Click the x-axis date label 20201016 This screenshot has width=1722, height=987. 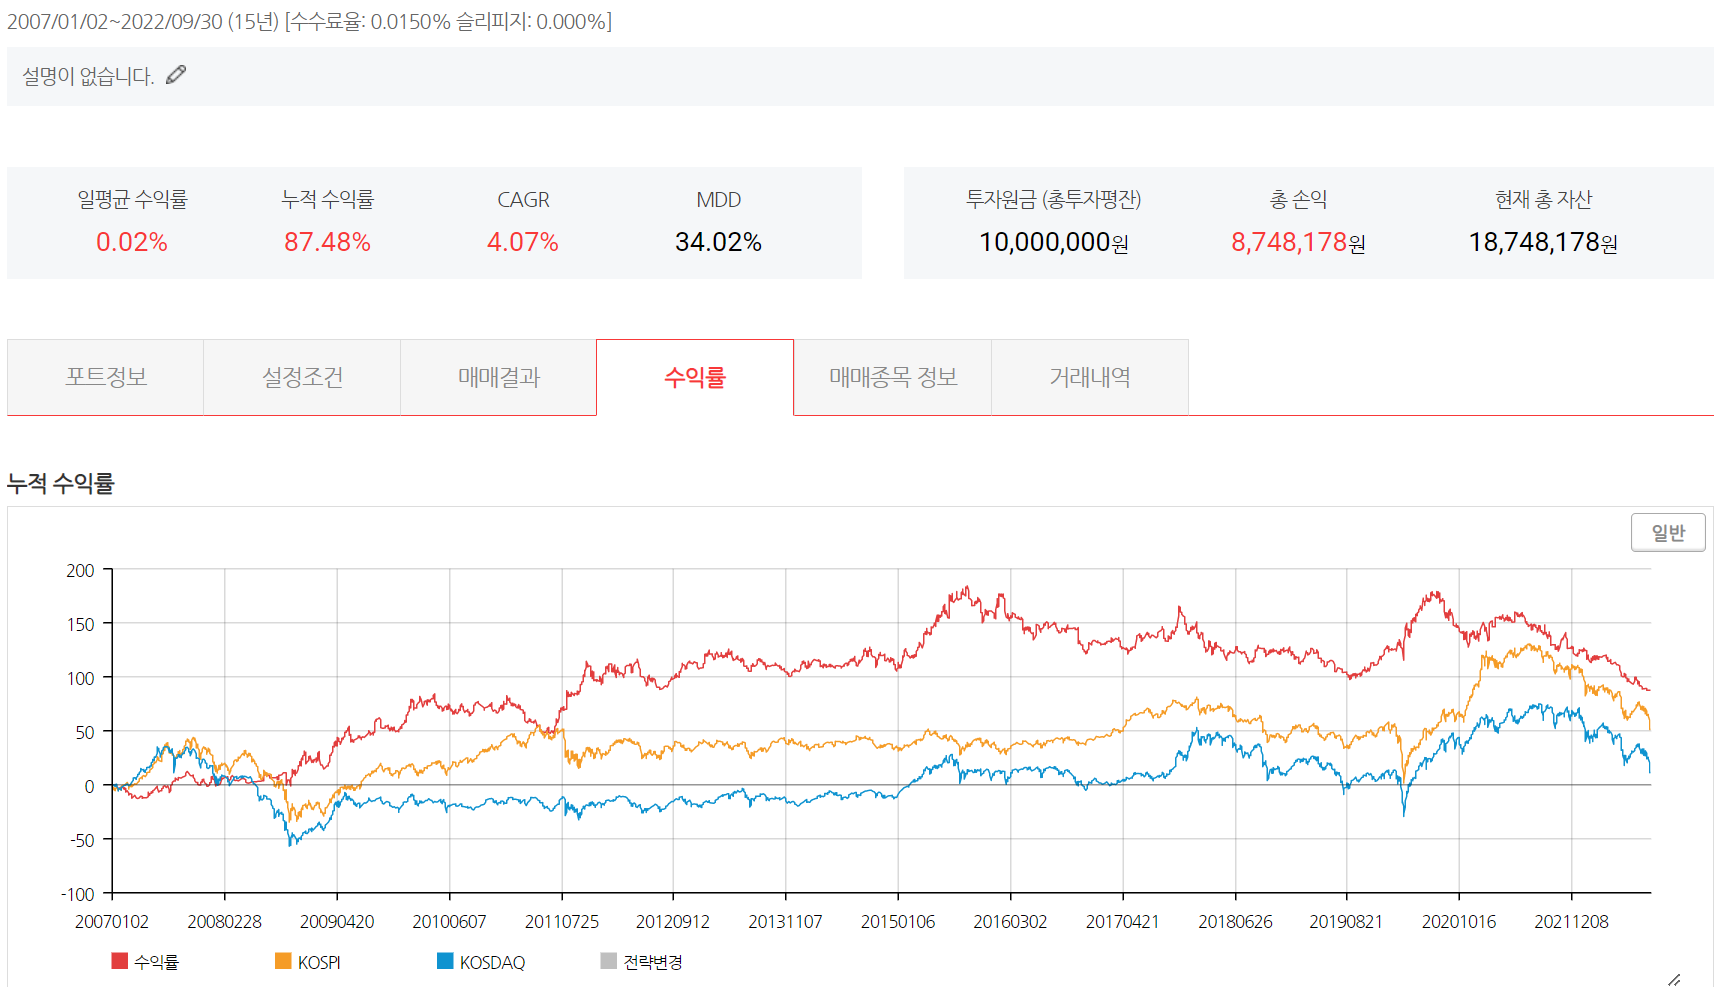tap(1459, 921)
